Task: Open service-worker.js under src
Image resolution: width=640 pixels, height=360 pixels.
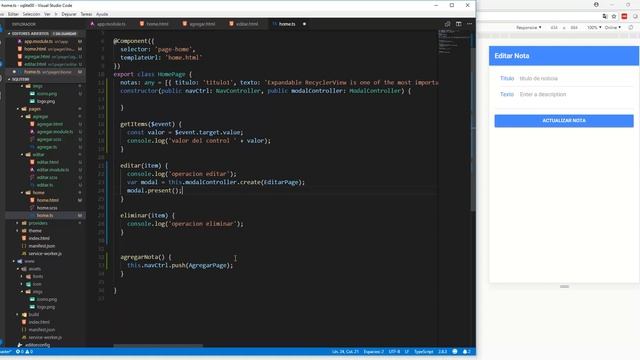Action: click(45, 253)
